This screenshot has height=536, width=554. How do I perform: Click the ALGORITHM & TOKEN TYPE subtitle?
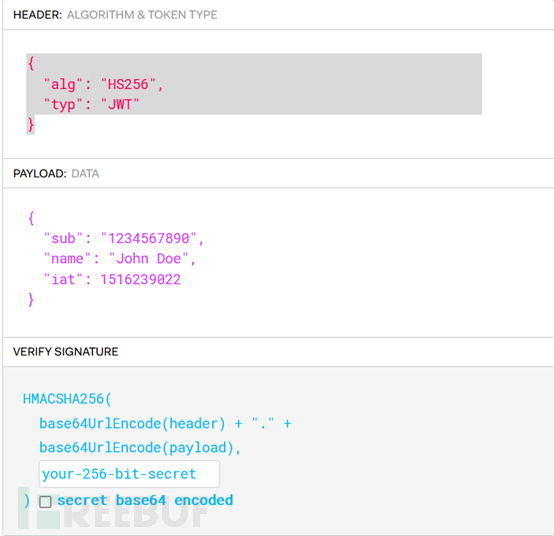[x=142, y=15]
